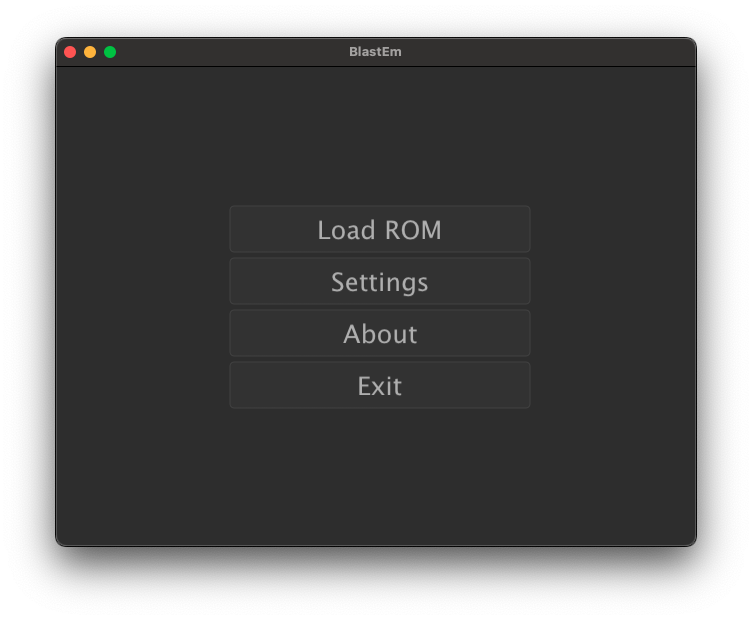The image size is (752, 620).
Task: Select About from the main menu
Action: tap(379, 333)
